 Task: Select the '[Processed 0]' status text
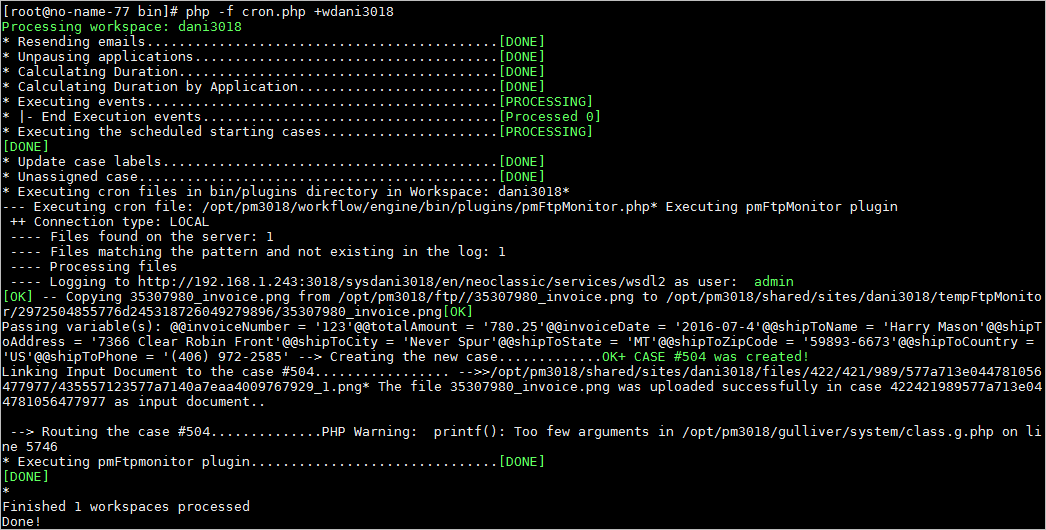pyautogui.click(x=549, y=117)
